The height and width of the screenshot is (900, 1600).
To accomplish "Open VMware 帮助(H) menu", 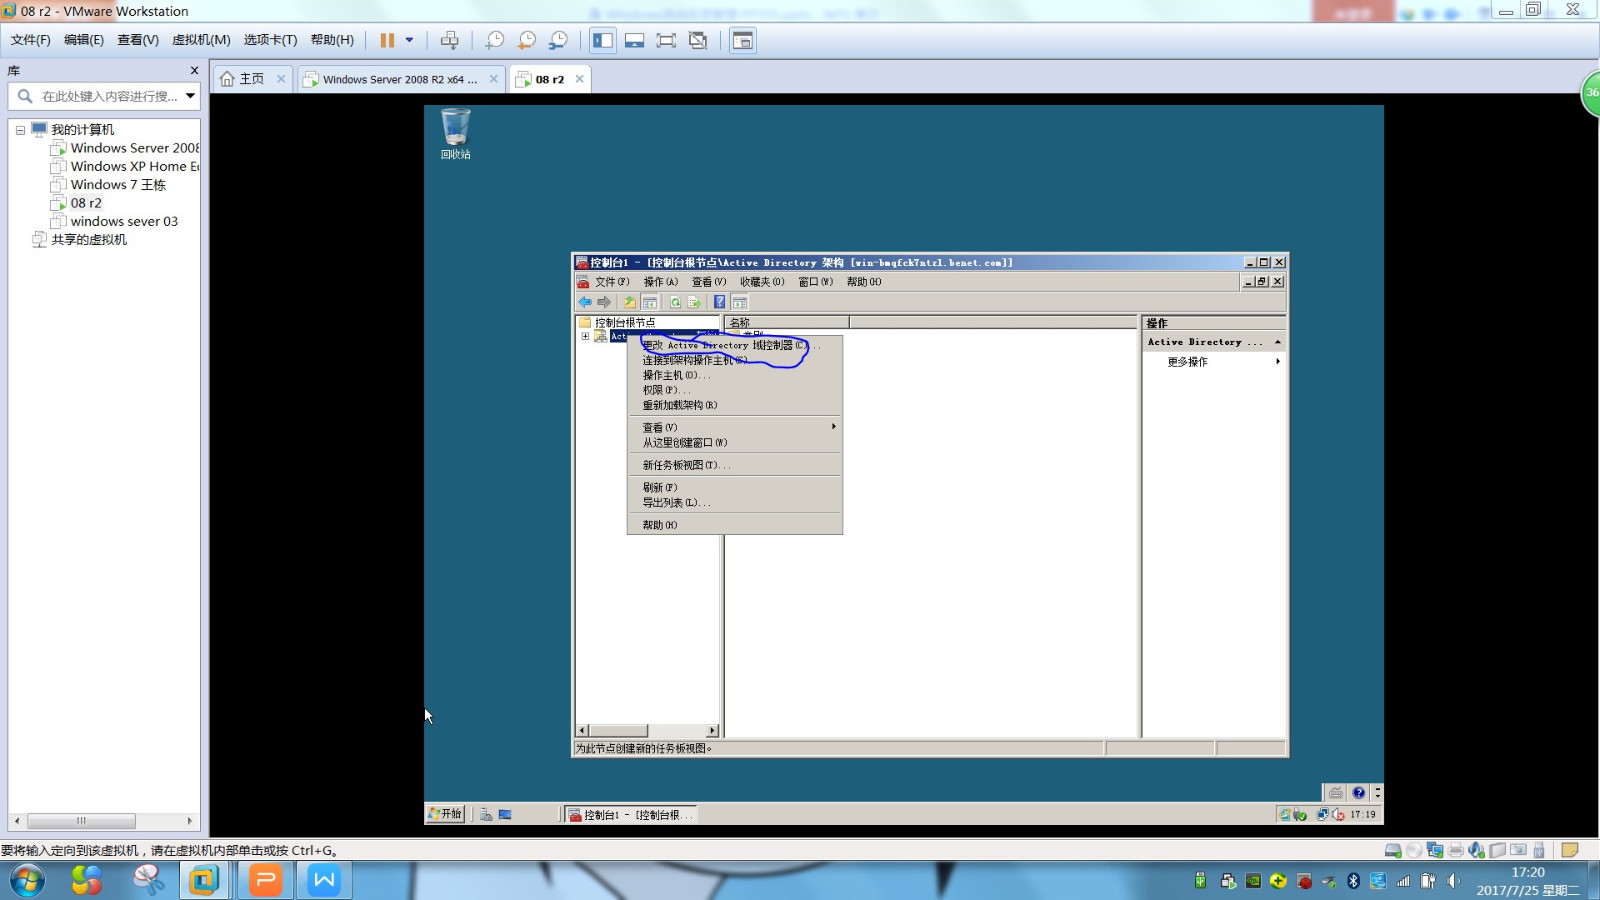I will pyautogui.click(x=332, y=40).
